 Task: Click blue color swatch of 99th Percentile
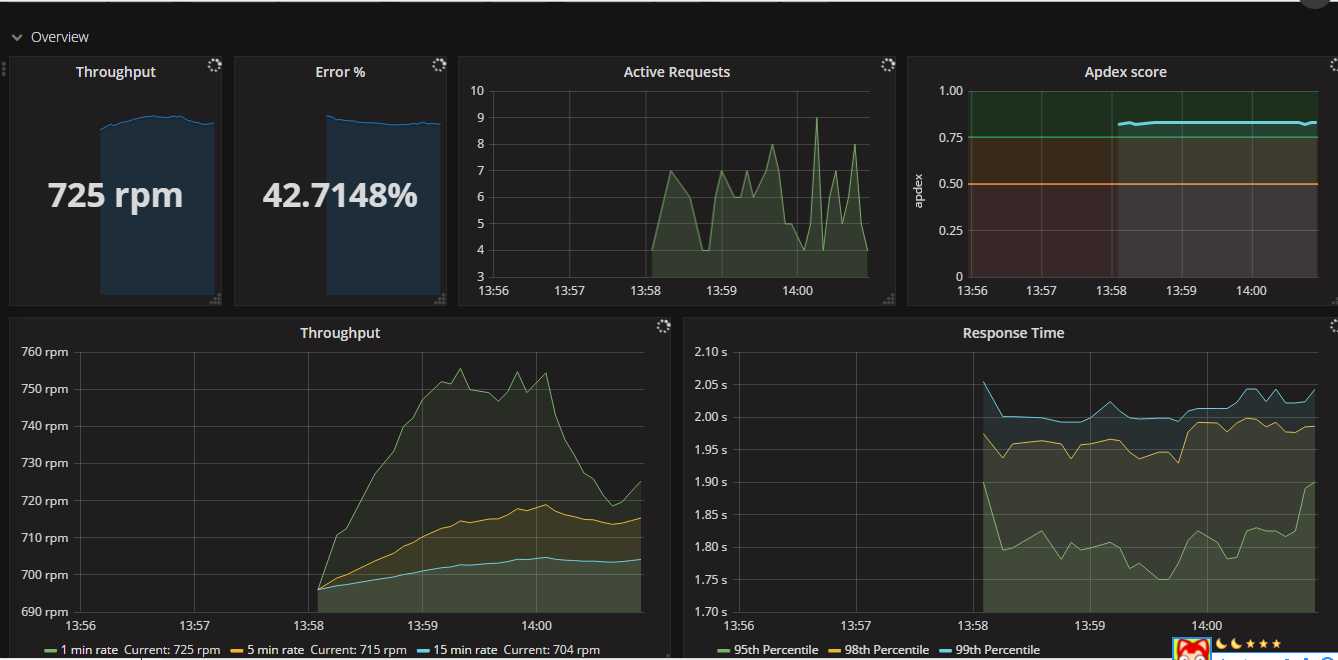point(947,651)
